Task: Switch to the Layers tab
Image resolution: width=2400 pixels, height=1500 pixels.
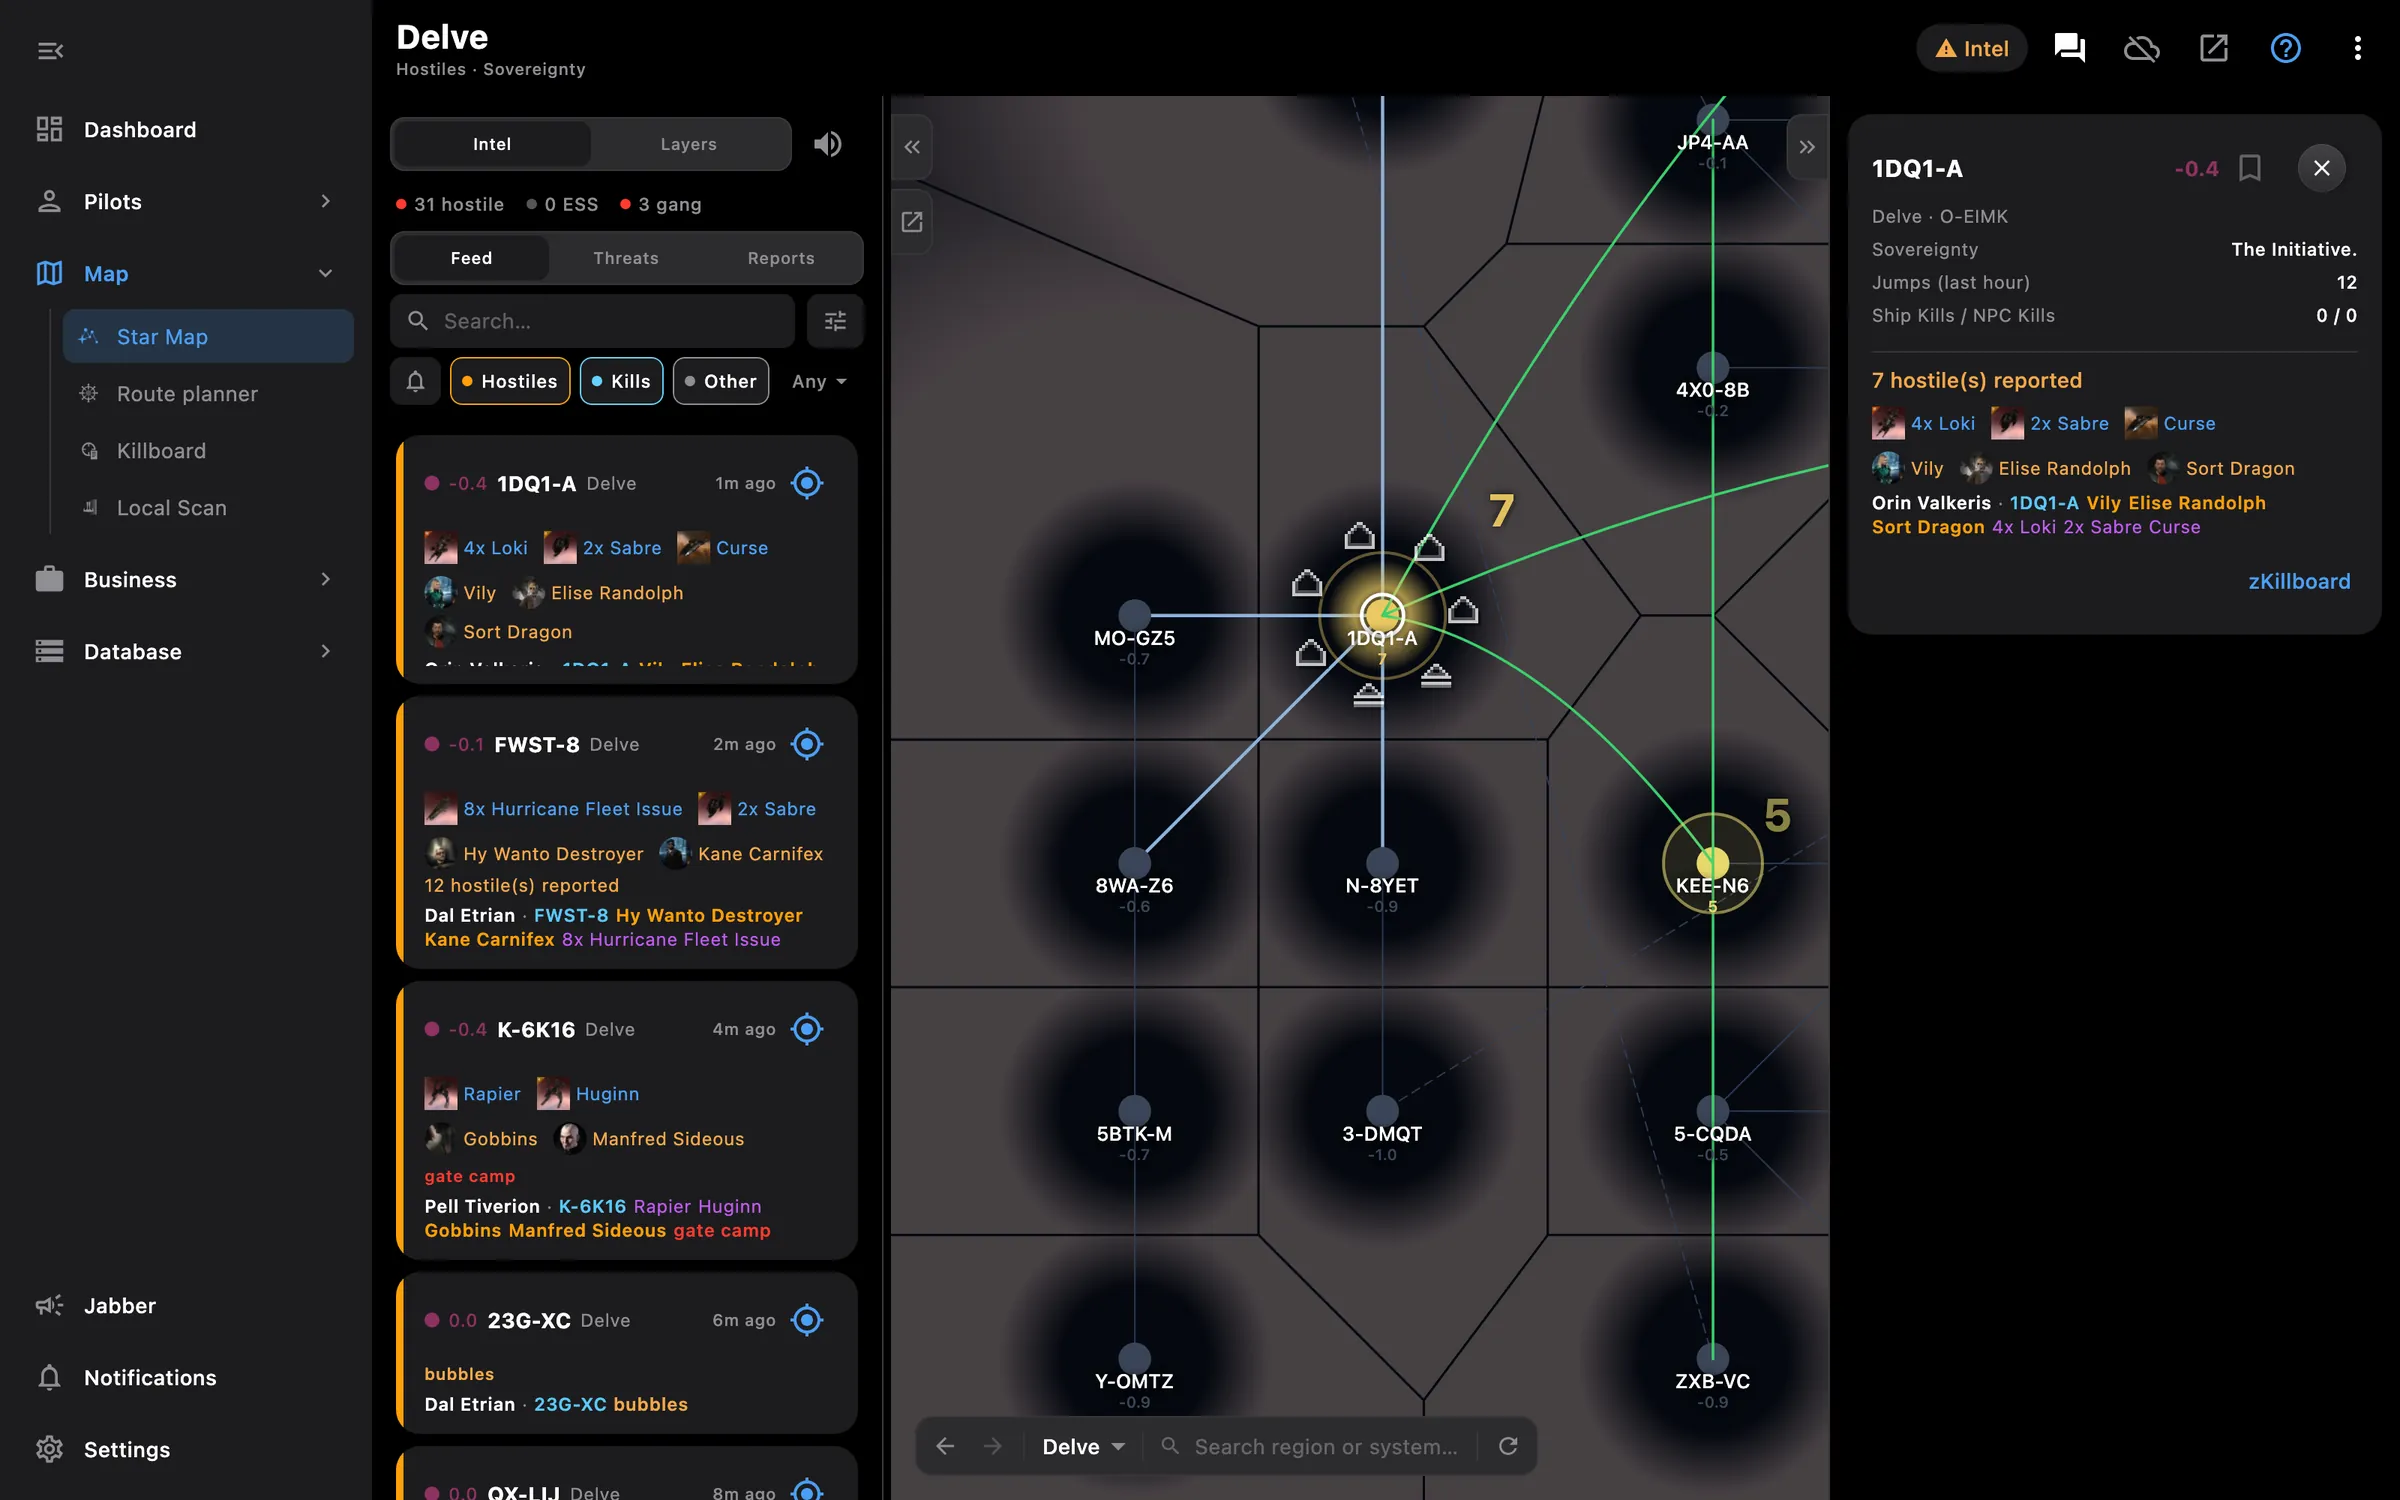Action: click(x=688, y=144)
